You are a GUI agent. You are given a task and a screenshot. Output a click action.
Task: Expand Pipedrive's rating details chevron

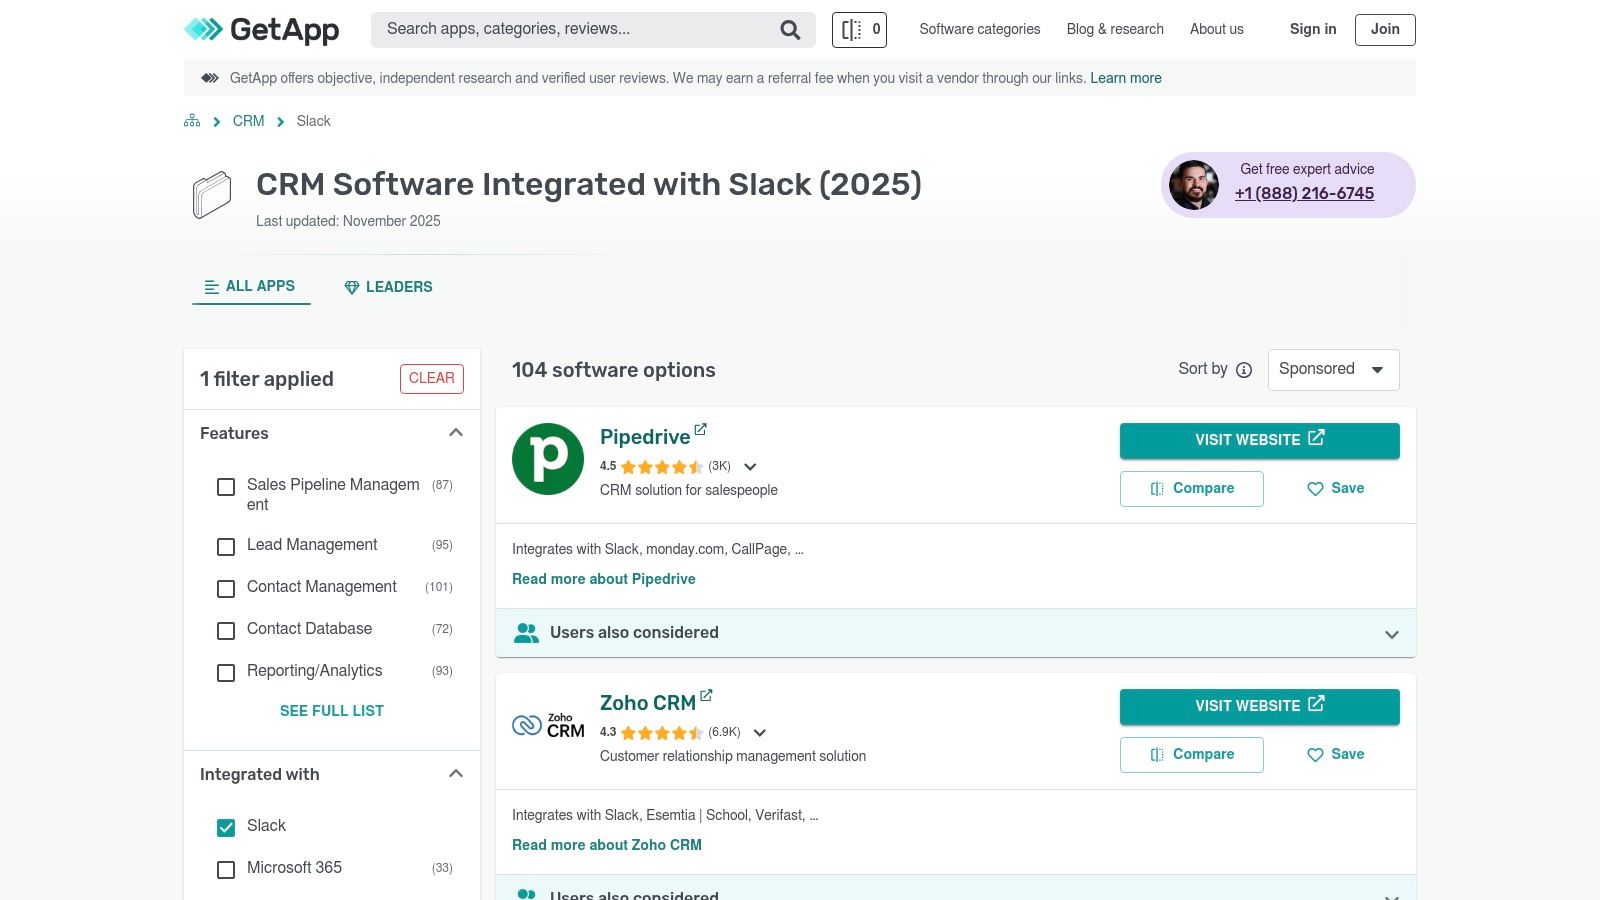pos(750,467)
